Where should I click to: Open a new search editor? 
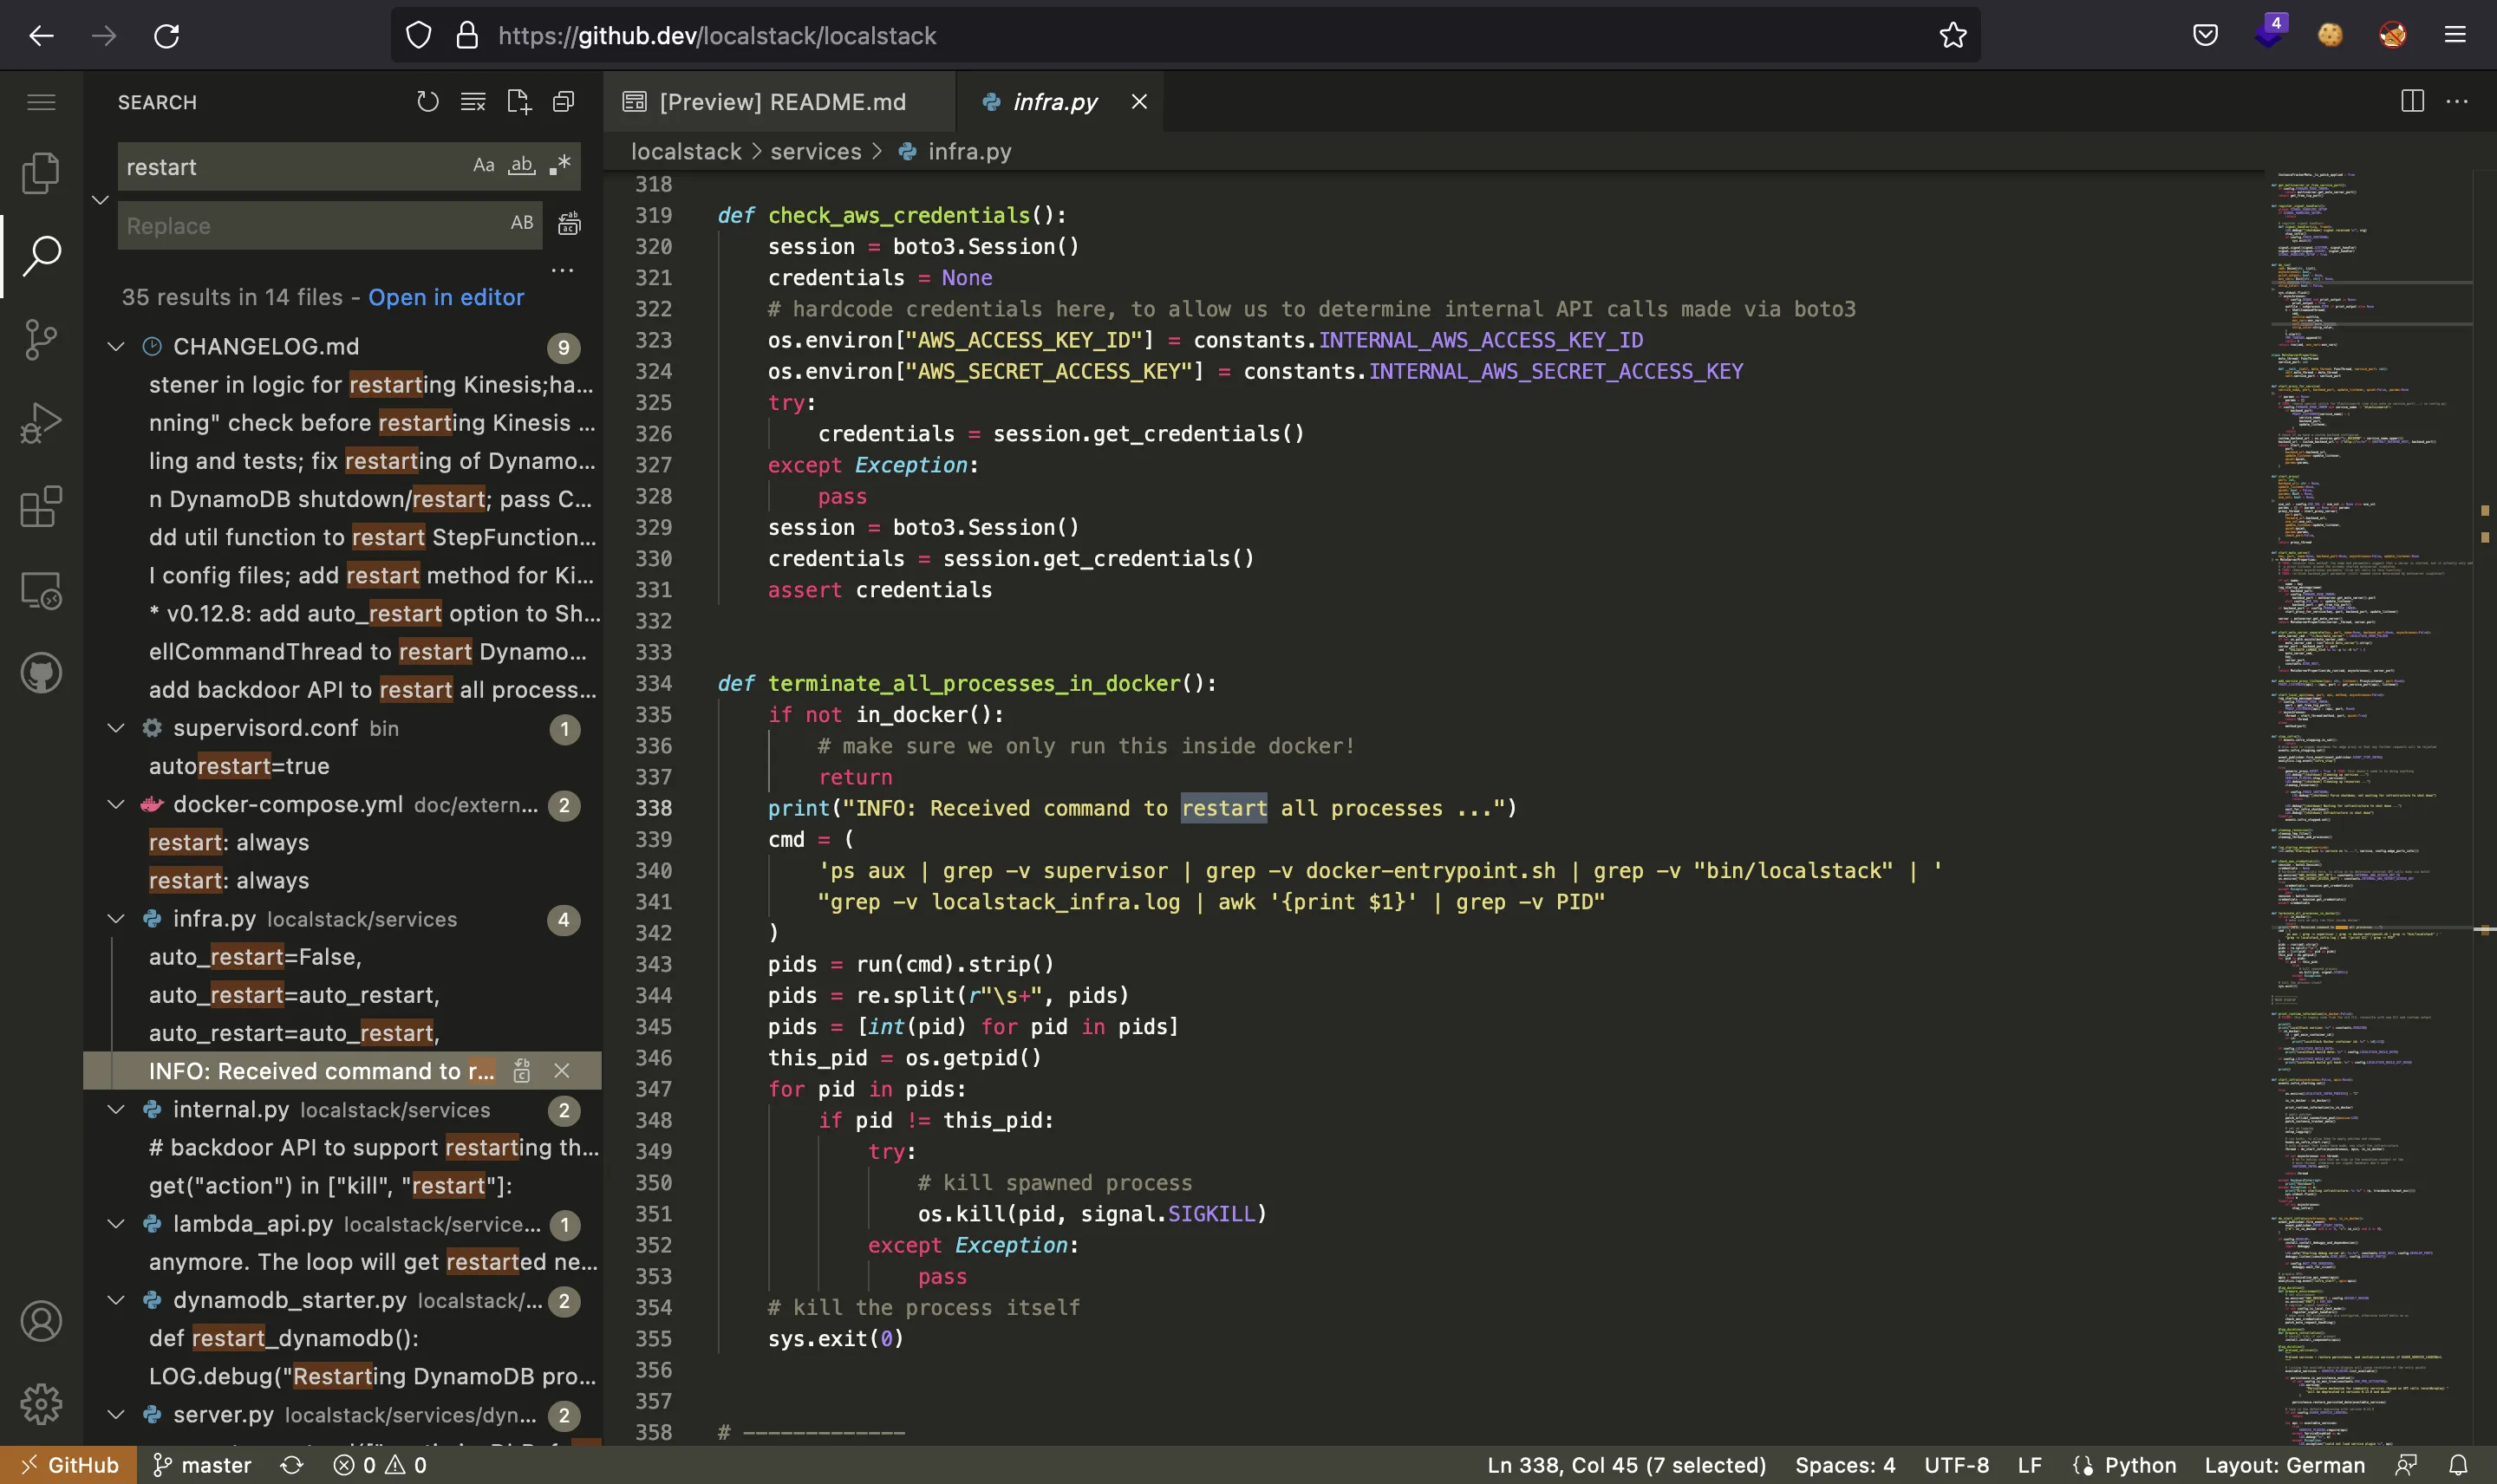pyautogui.click(x=518, y=102)
